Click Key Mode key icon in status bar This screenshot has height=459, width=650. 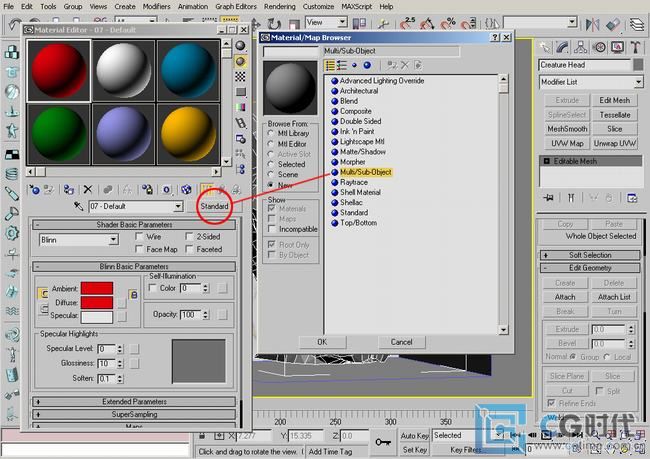tap(383, 442)
